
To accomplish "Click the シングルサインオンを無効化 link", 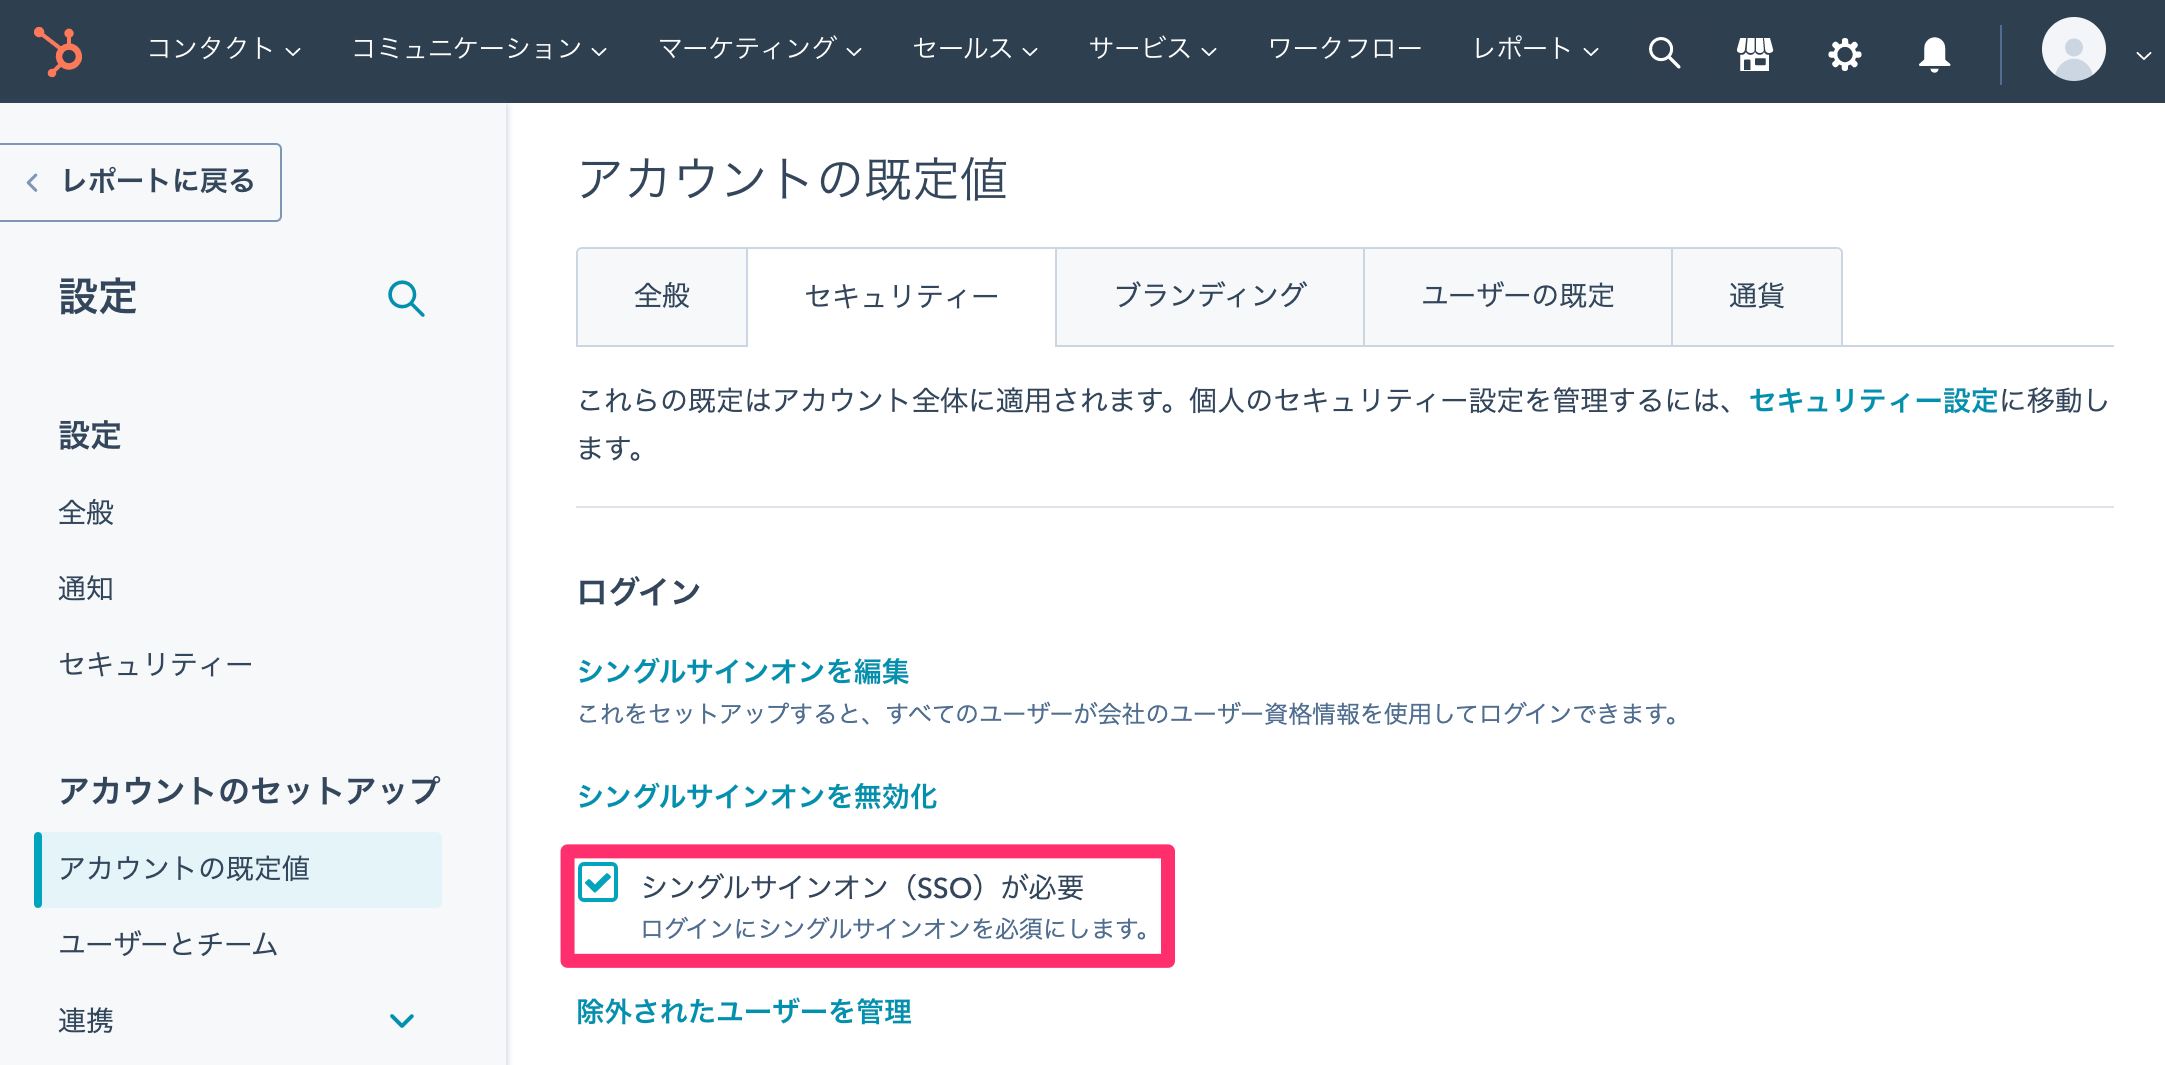I will 757,796.
